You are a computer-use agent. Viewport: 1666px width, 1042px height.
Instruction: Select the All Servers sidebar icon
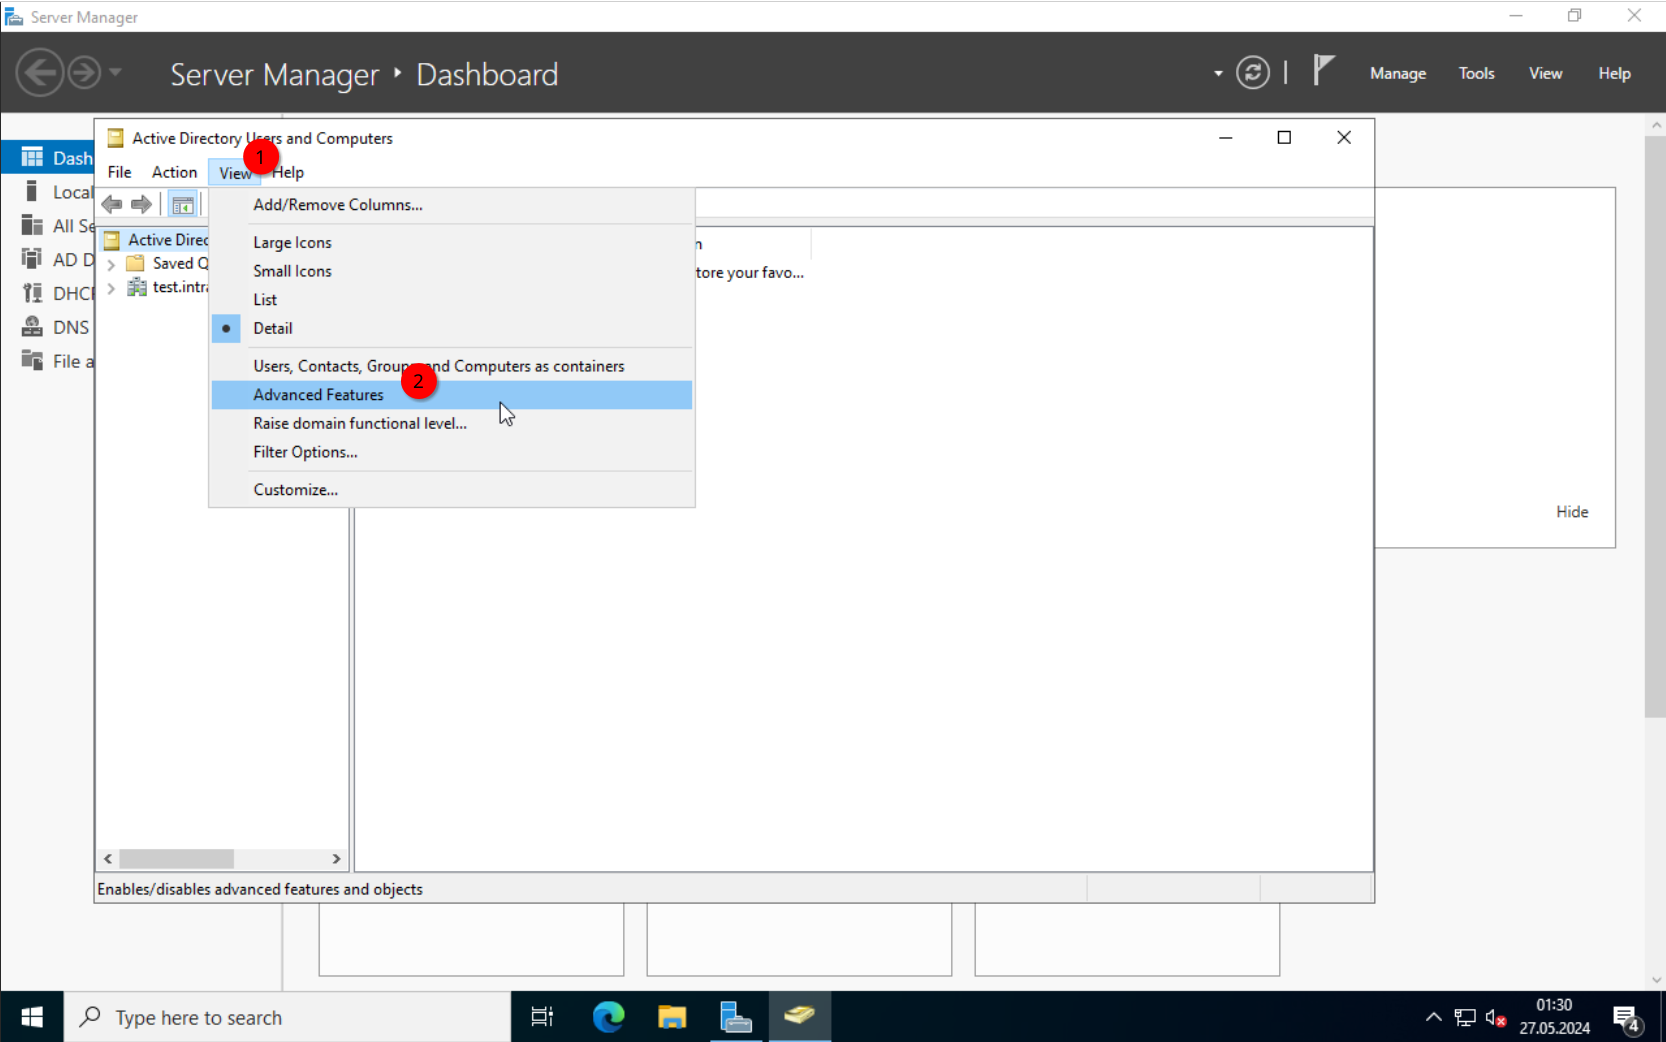32,225
